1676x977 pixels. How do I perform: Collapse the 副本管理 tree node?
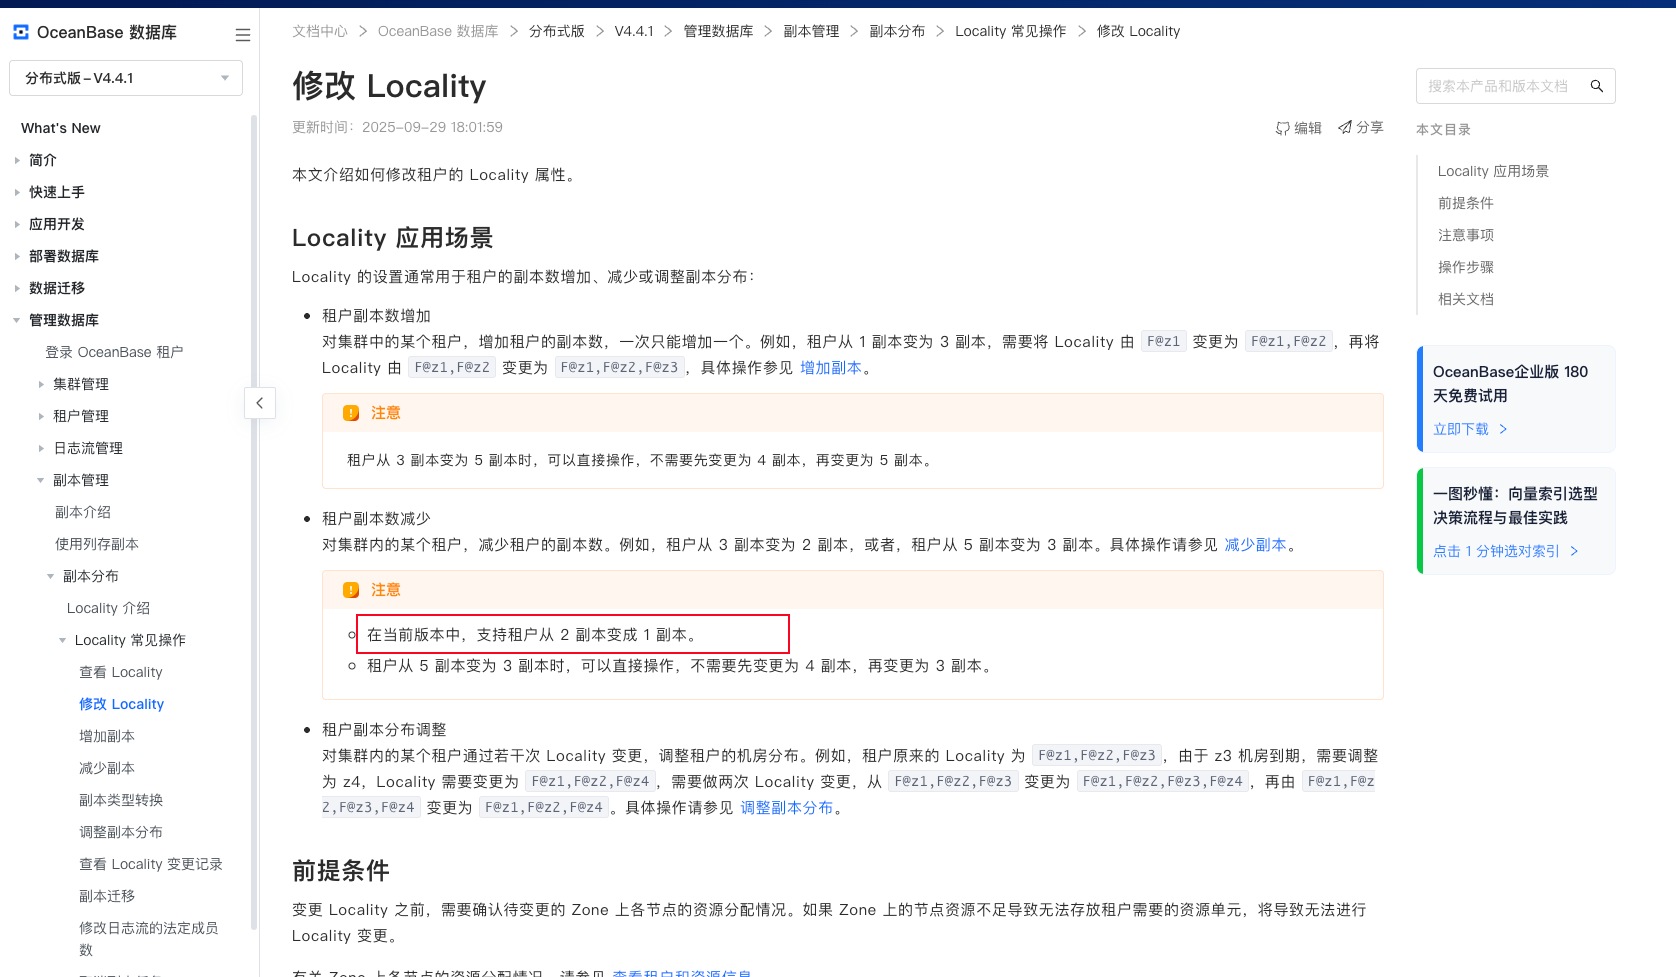[41, 480]
